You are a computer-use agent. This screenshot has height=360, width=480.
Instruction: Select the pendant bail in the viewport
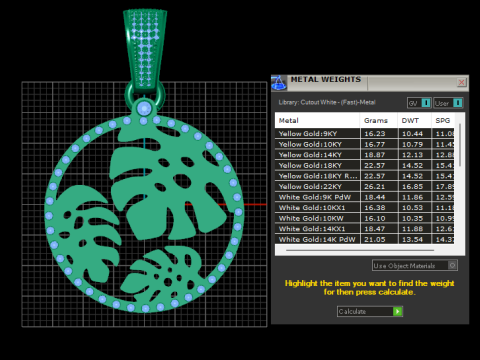click(x=145, y=50)
